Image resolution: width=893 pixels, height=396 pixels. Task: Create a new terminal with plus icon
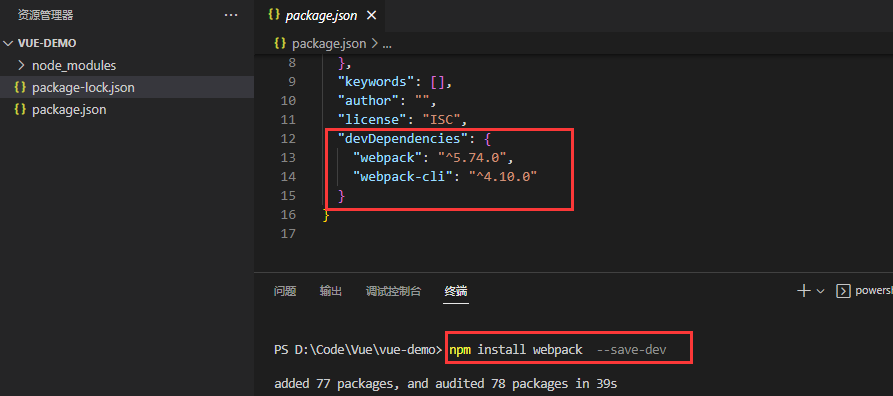(804, 291)
